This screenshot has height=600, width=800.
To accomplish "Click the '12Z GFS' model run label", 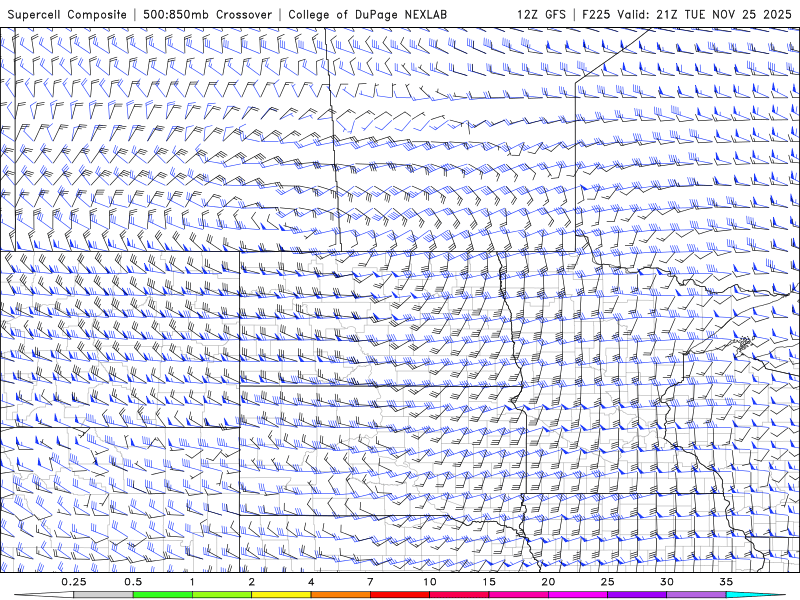I will pos(541,14).
